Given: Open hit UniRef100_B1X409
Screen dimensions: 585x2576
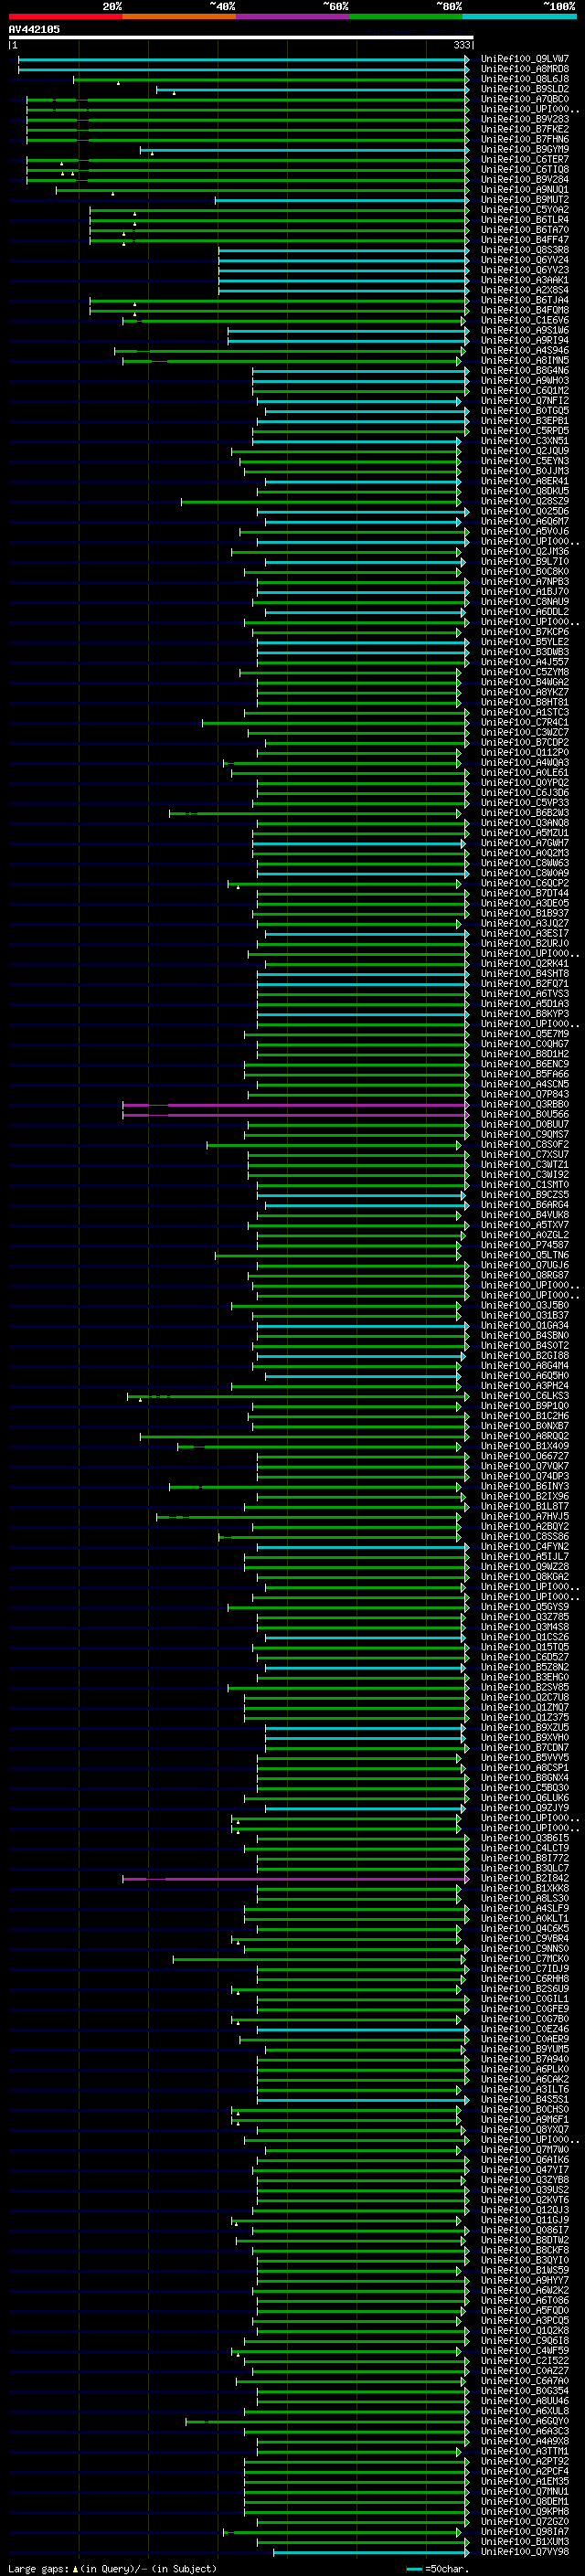Looking at the screenshot, I should click(524, 1447).
